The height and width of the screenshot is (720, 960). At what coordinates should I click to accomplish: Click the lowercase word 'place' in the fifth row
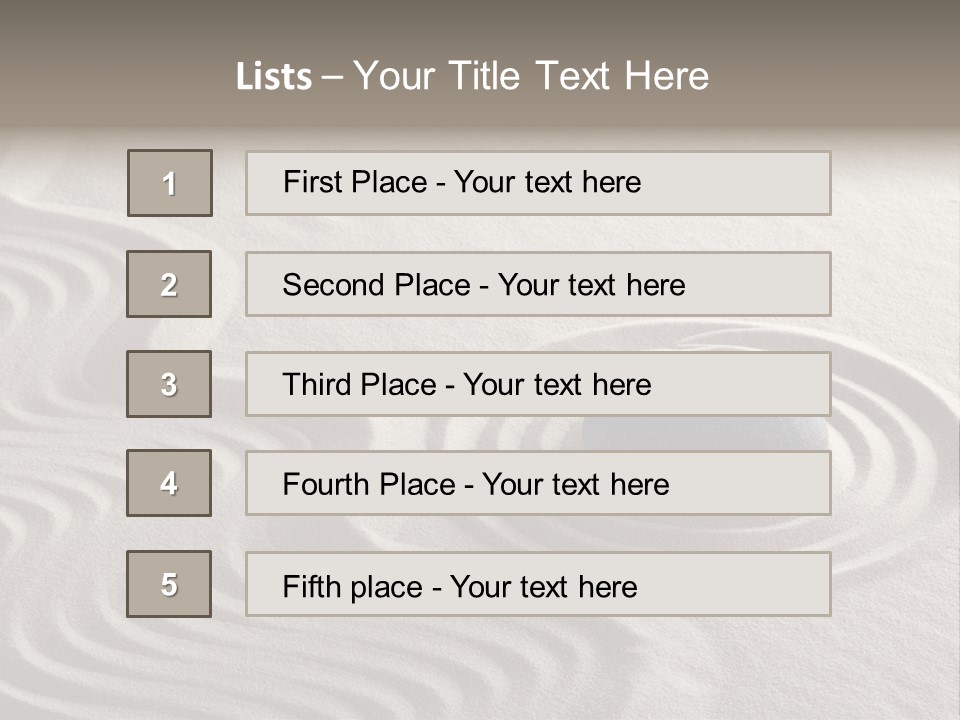click(x=386, y=587)
